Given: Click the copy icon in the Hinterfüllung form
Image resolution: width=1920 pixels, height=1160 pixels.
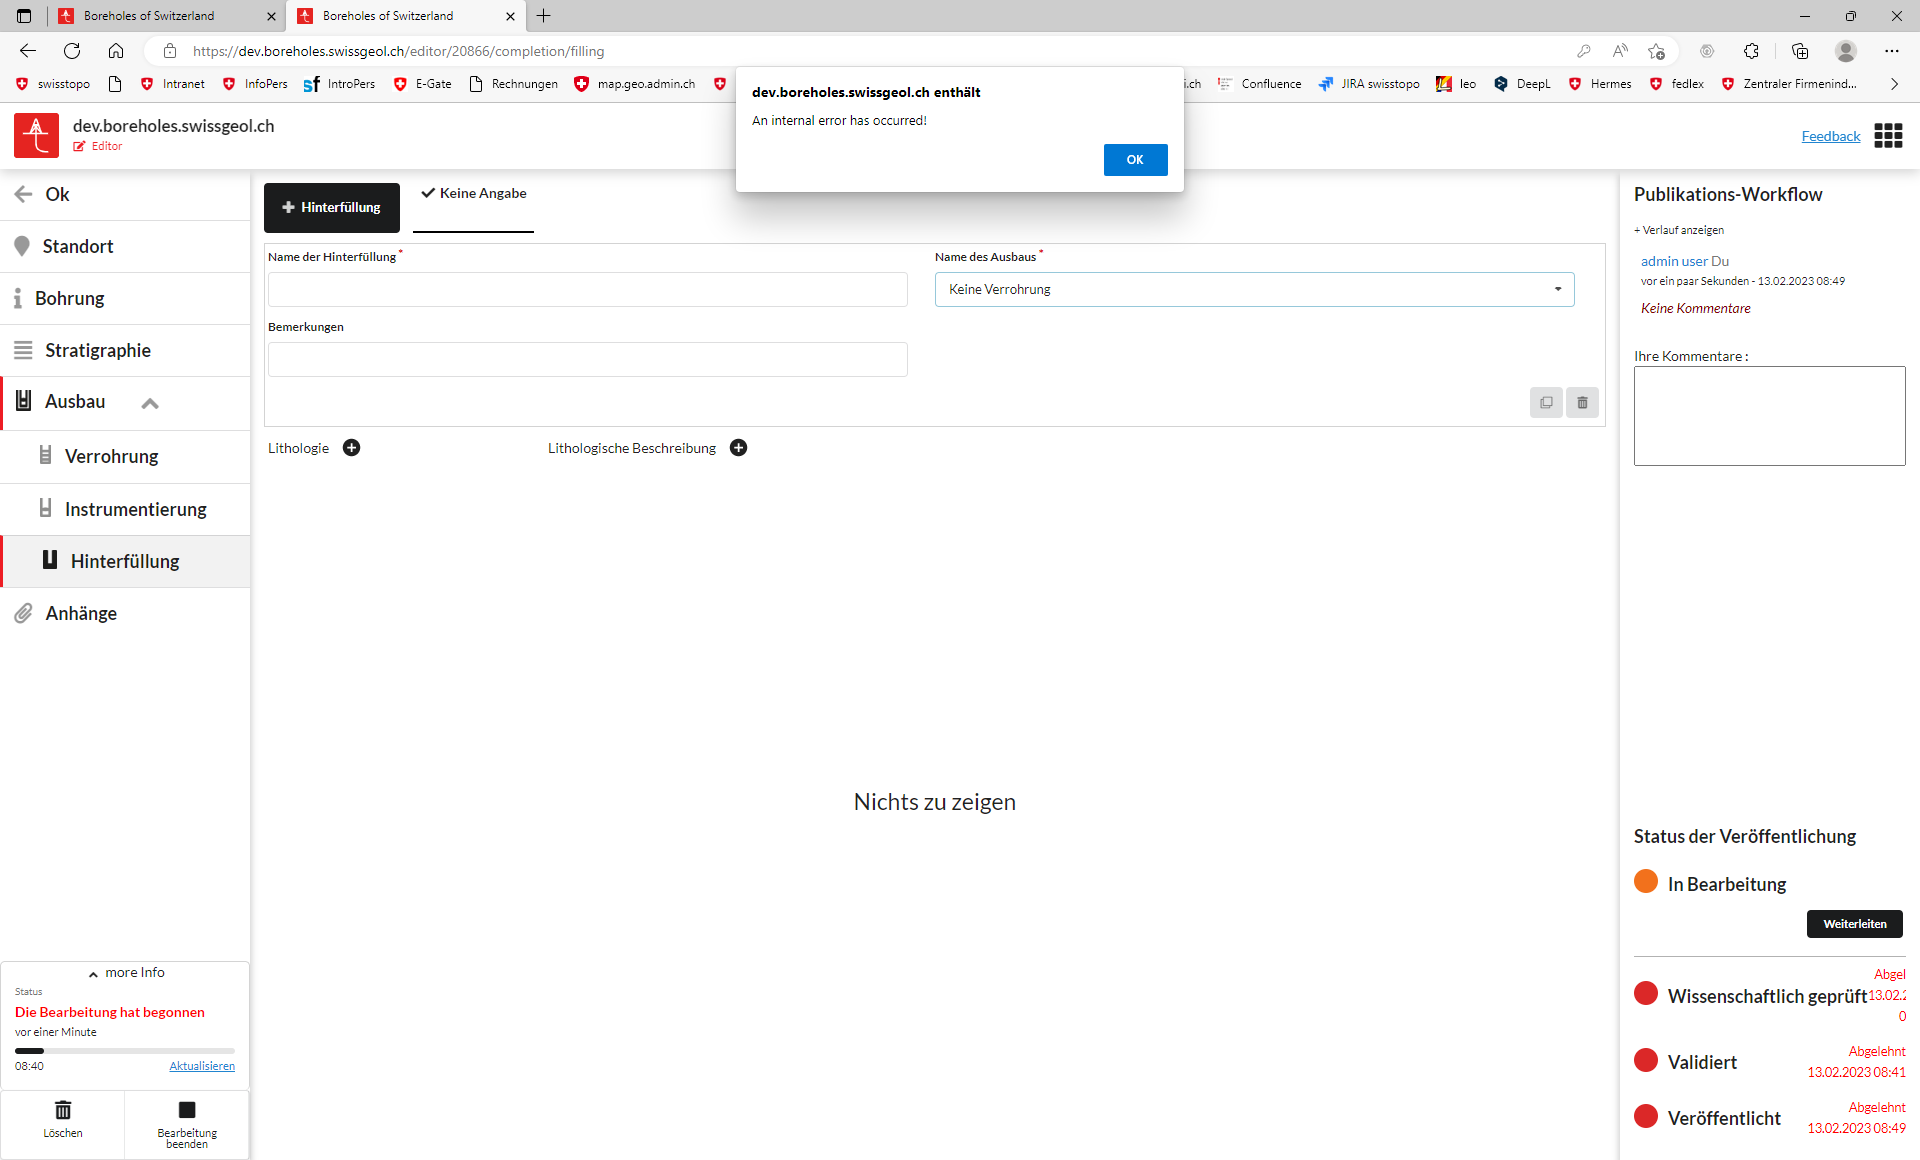Looking at the screenshot, I should [1546, 402].
